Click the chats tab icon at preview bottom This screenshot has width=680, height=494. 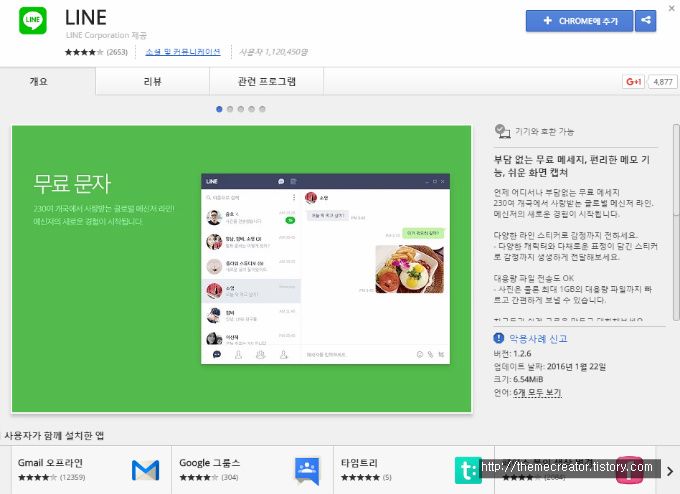[x=217, y=355]
